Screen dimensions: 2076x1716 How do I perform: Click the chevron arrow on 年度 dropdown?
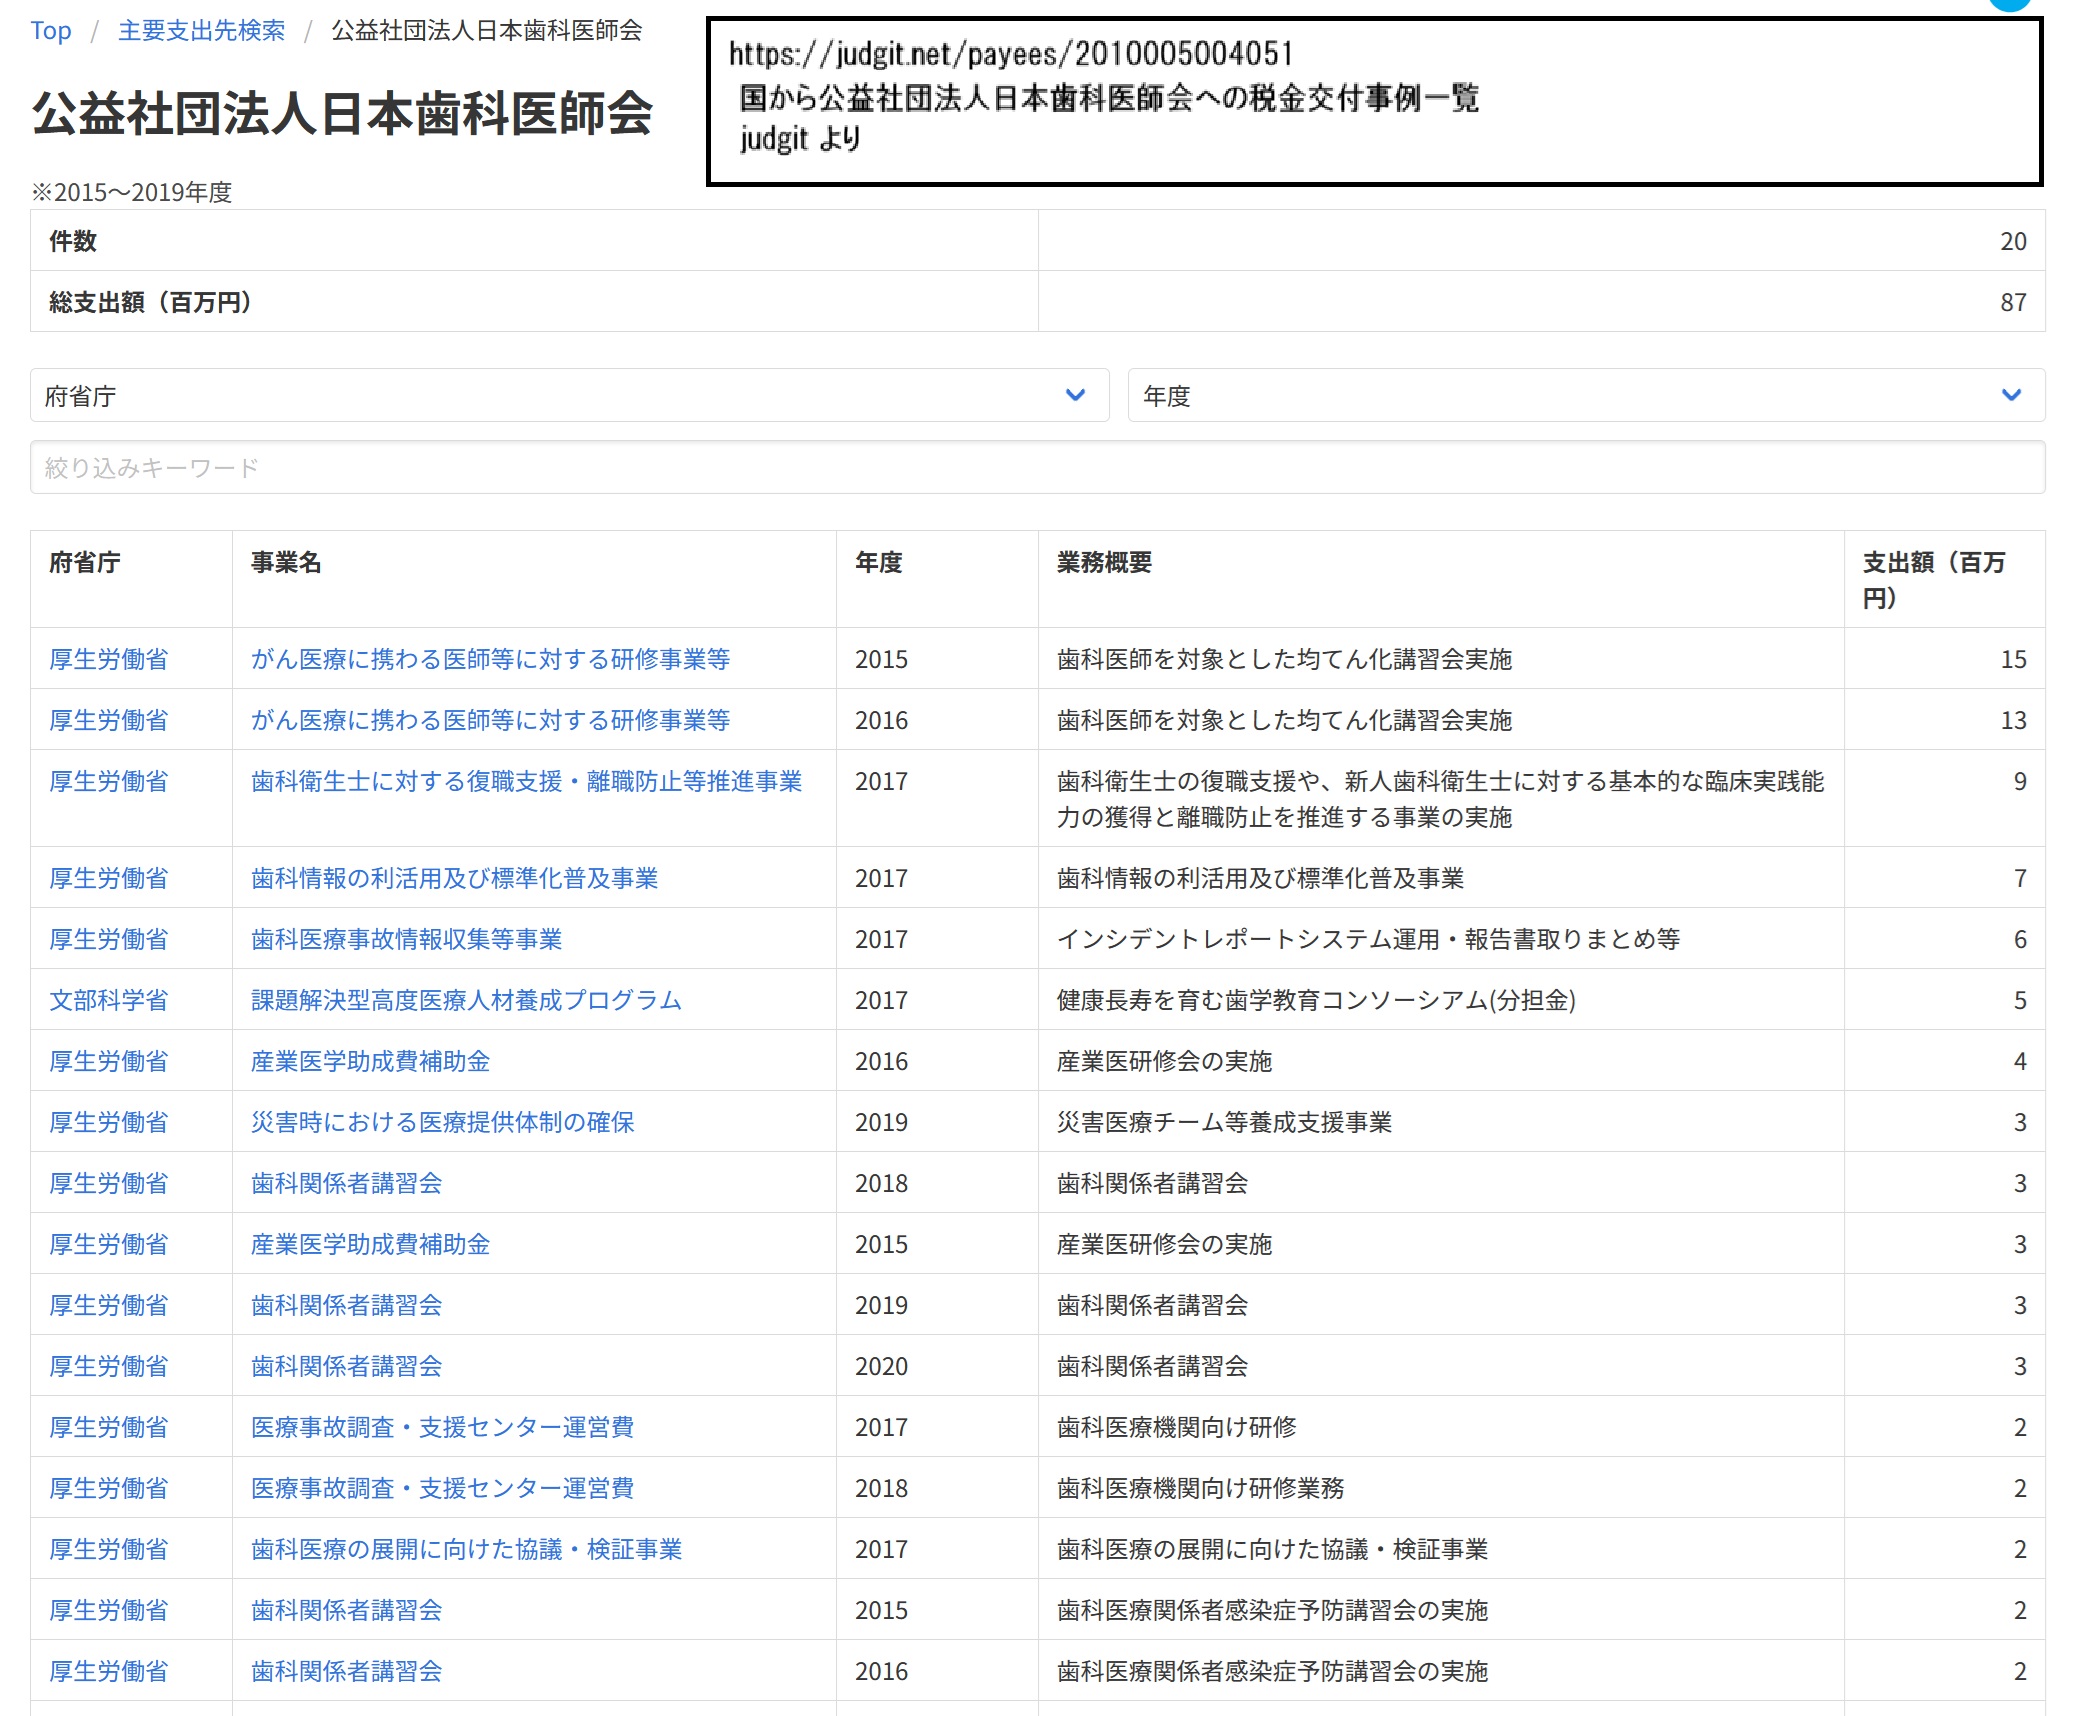[x=2011, y=396]
